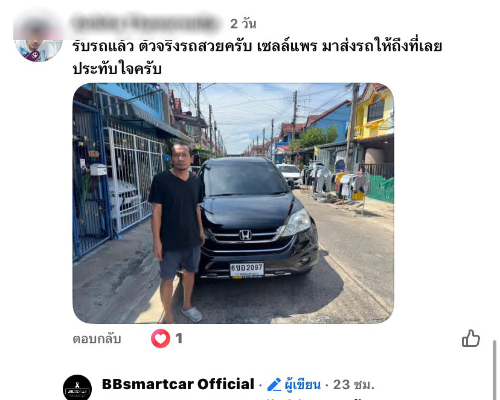This screenshot has height=400, width=500.
Task: Open the attached car delivery photo
Action: tap(233, 203)
